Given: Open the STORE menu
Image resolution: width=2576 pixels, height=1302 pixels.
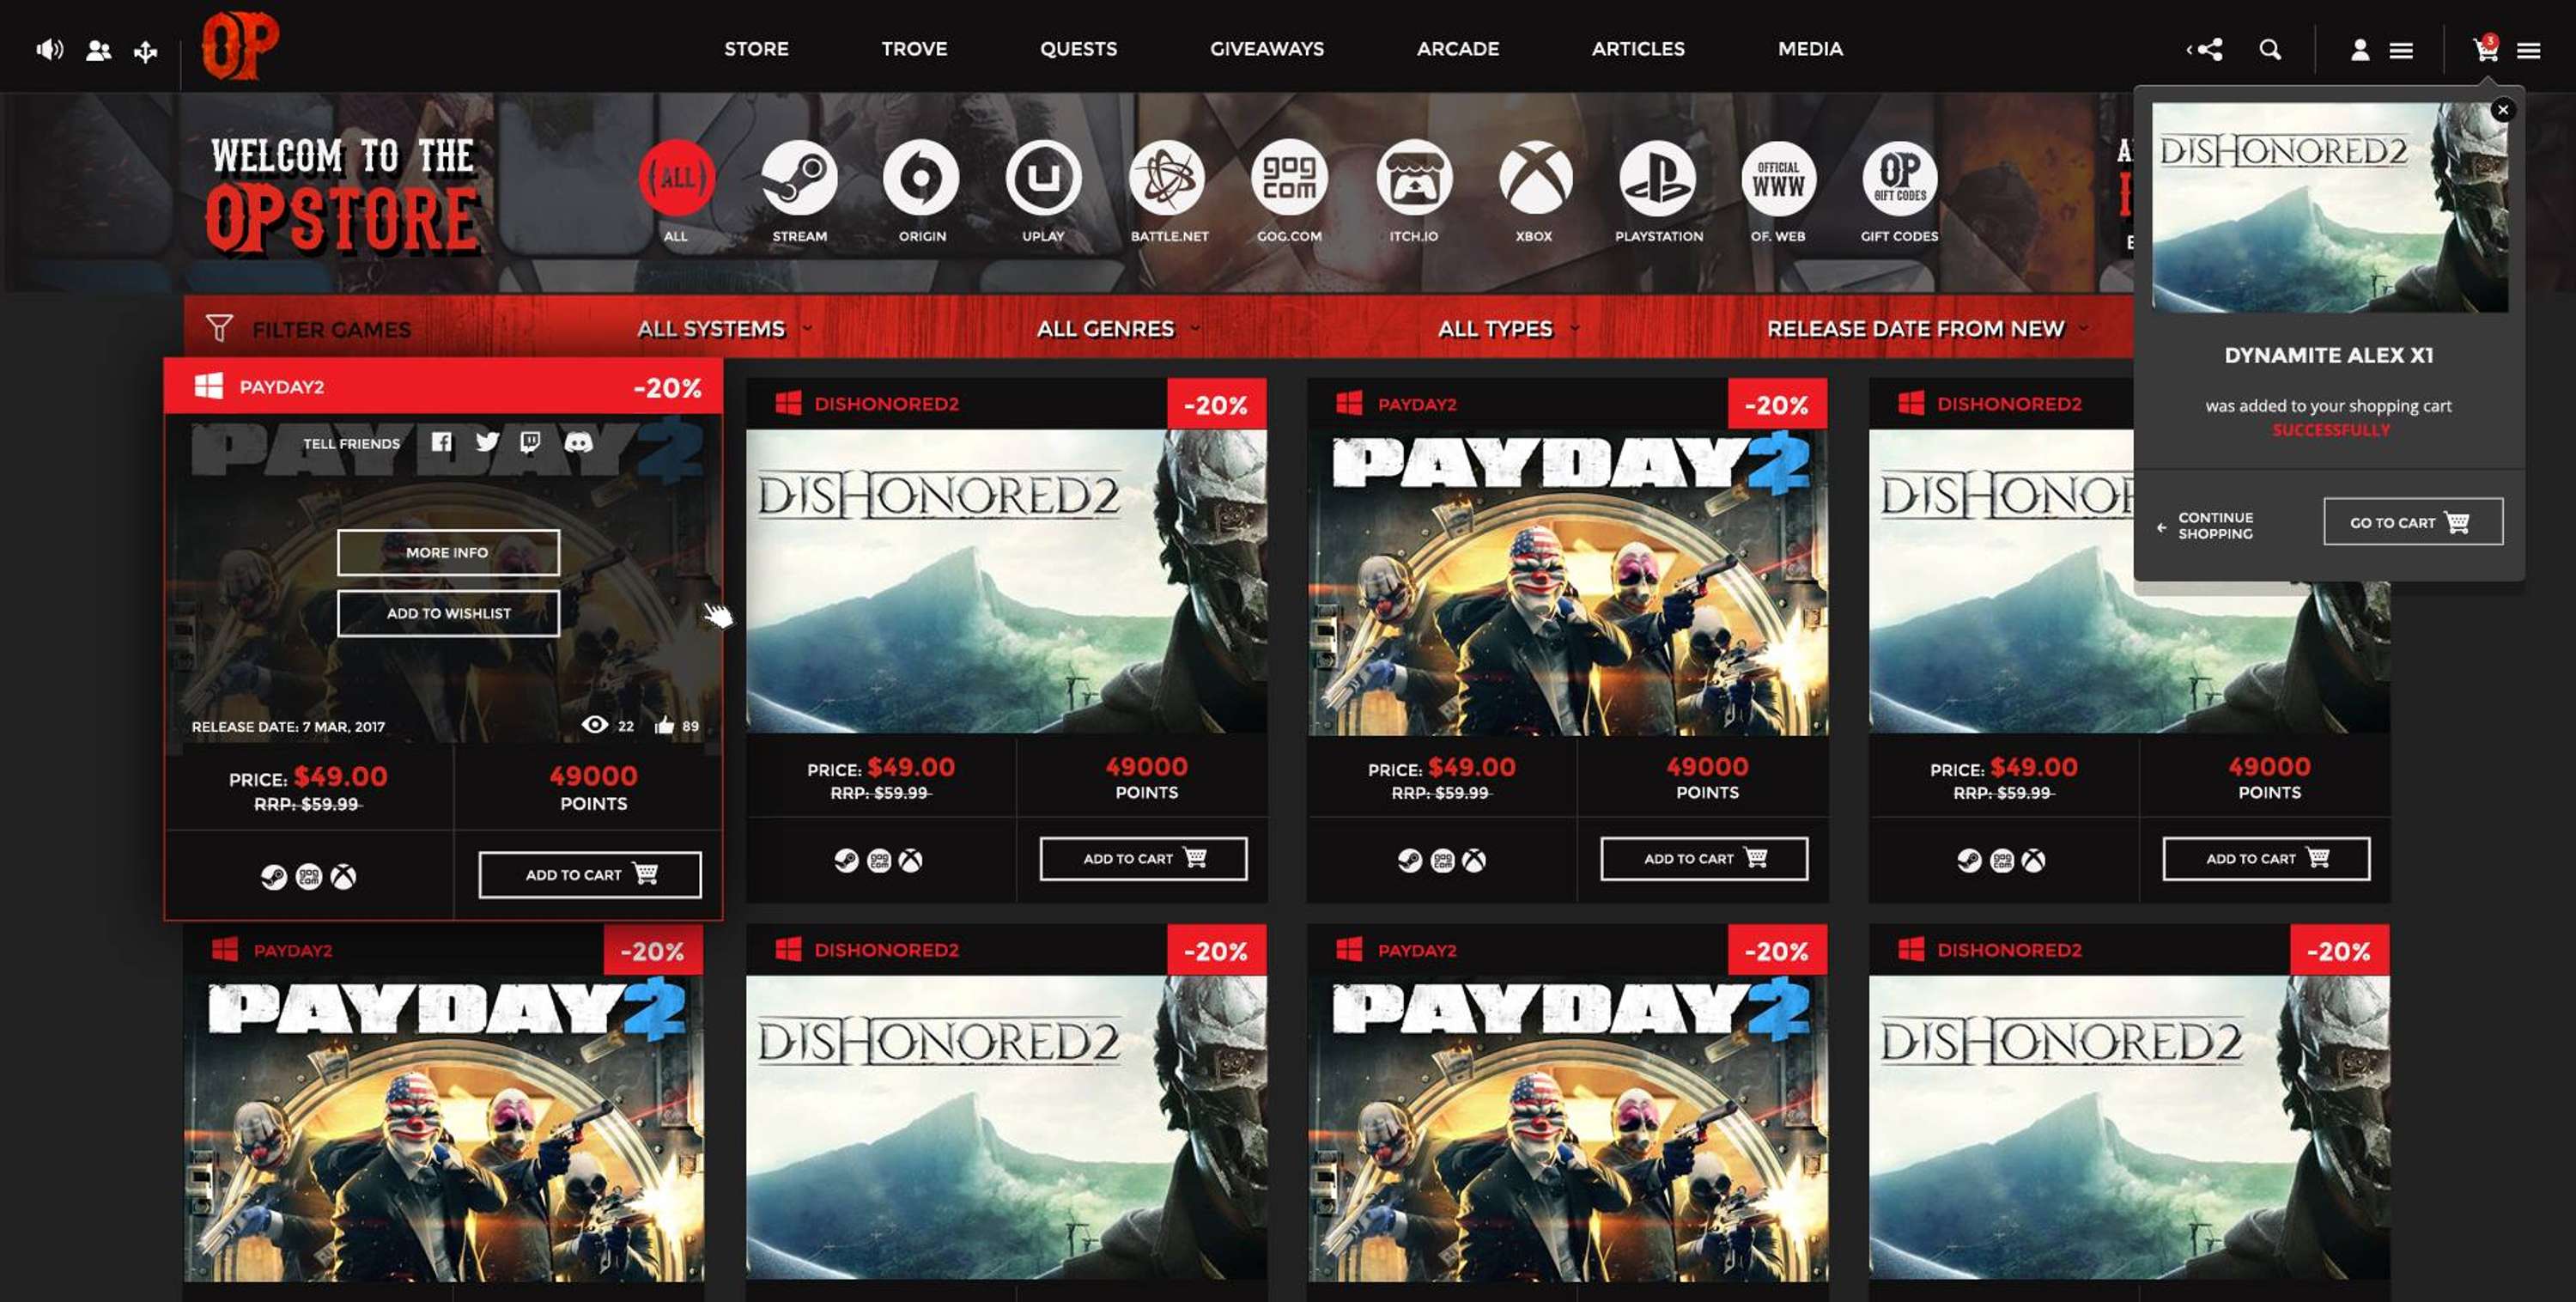Looking at the screenshot, I should (x=756, y=48).
